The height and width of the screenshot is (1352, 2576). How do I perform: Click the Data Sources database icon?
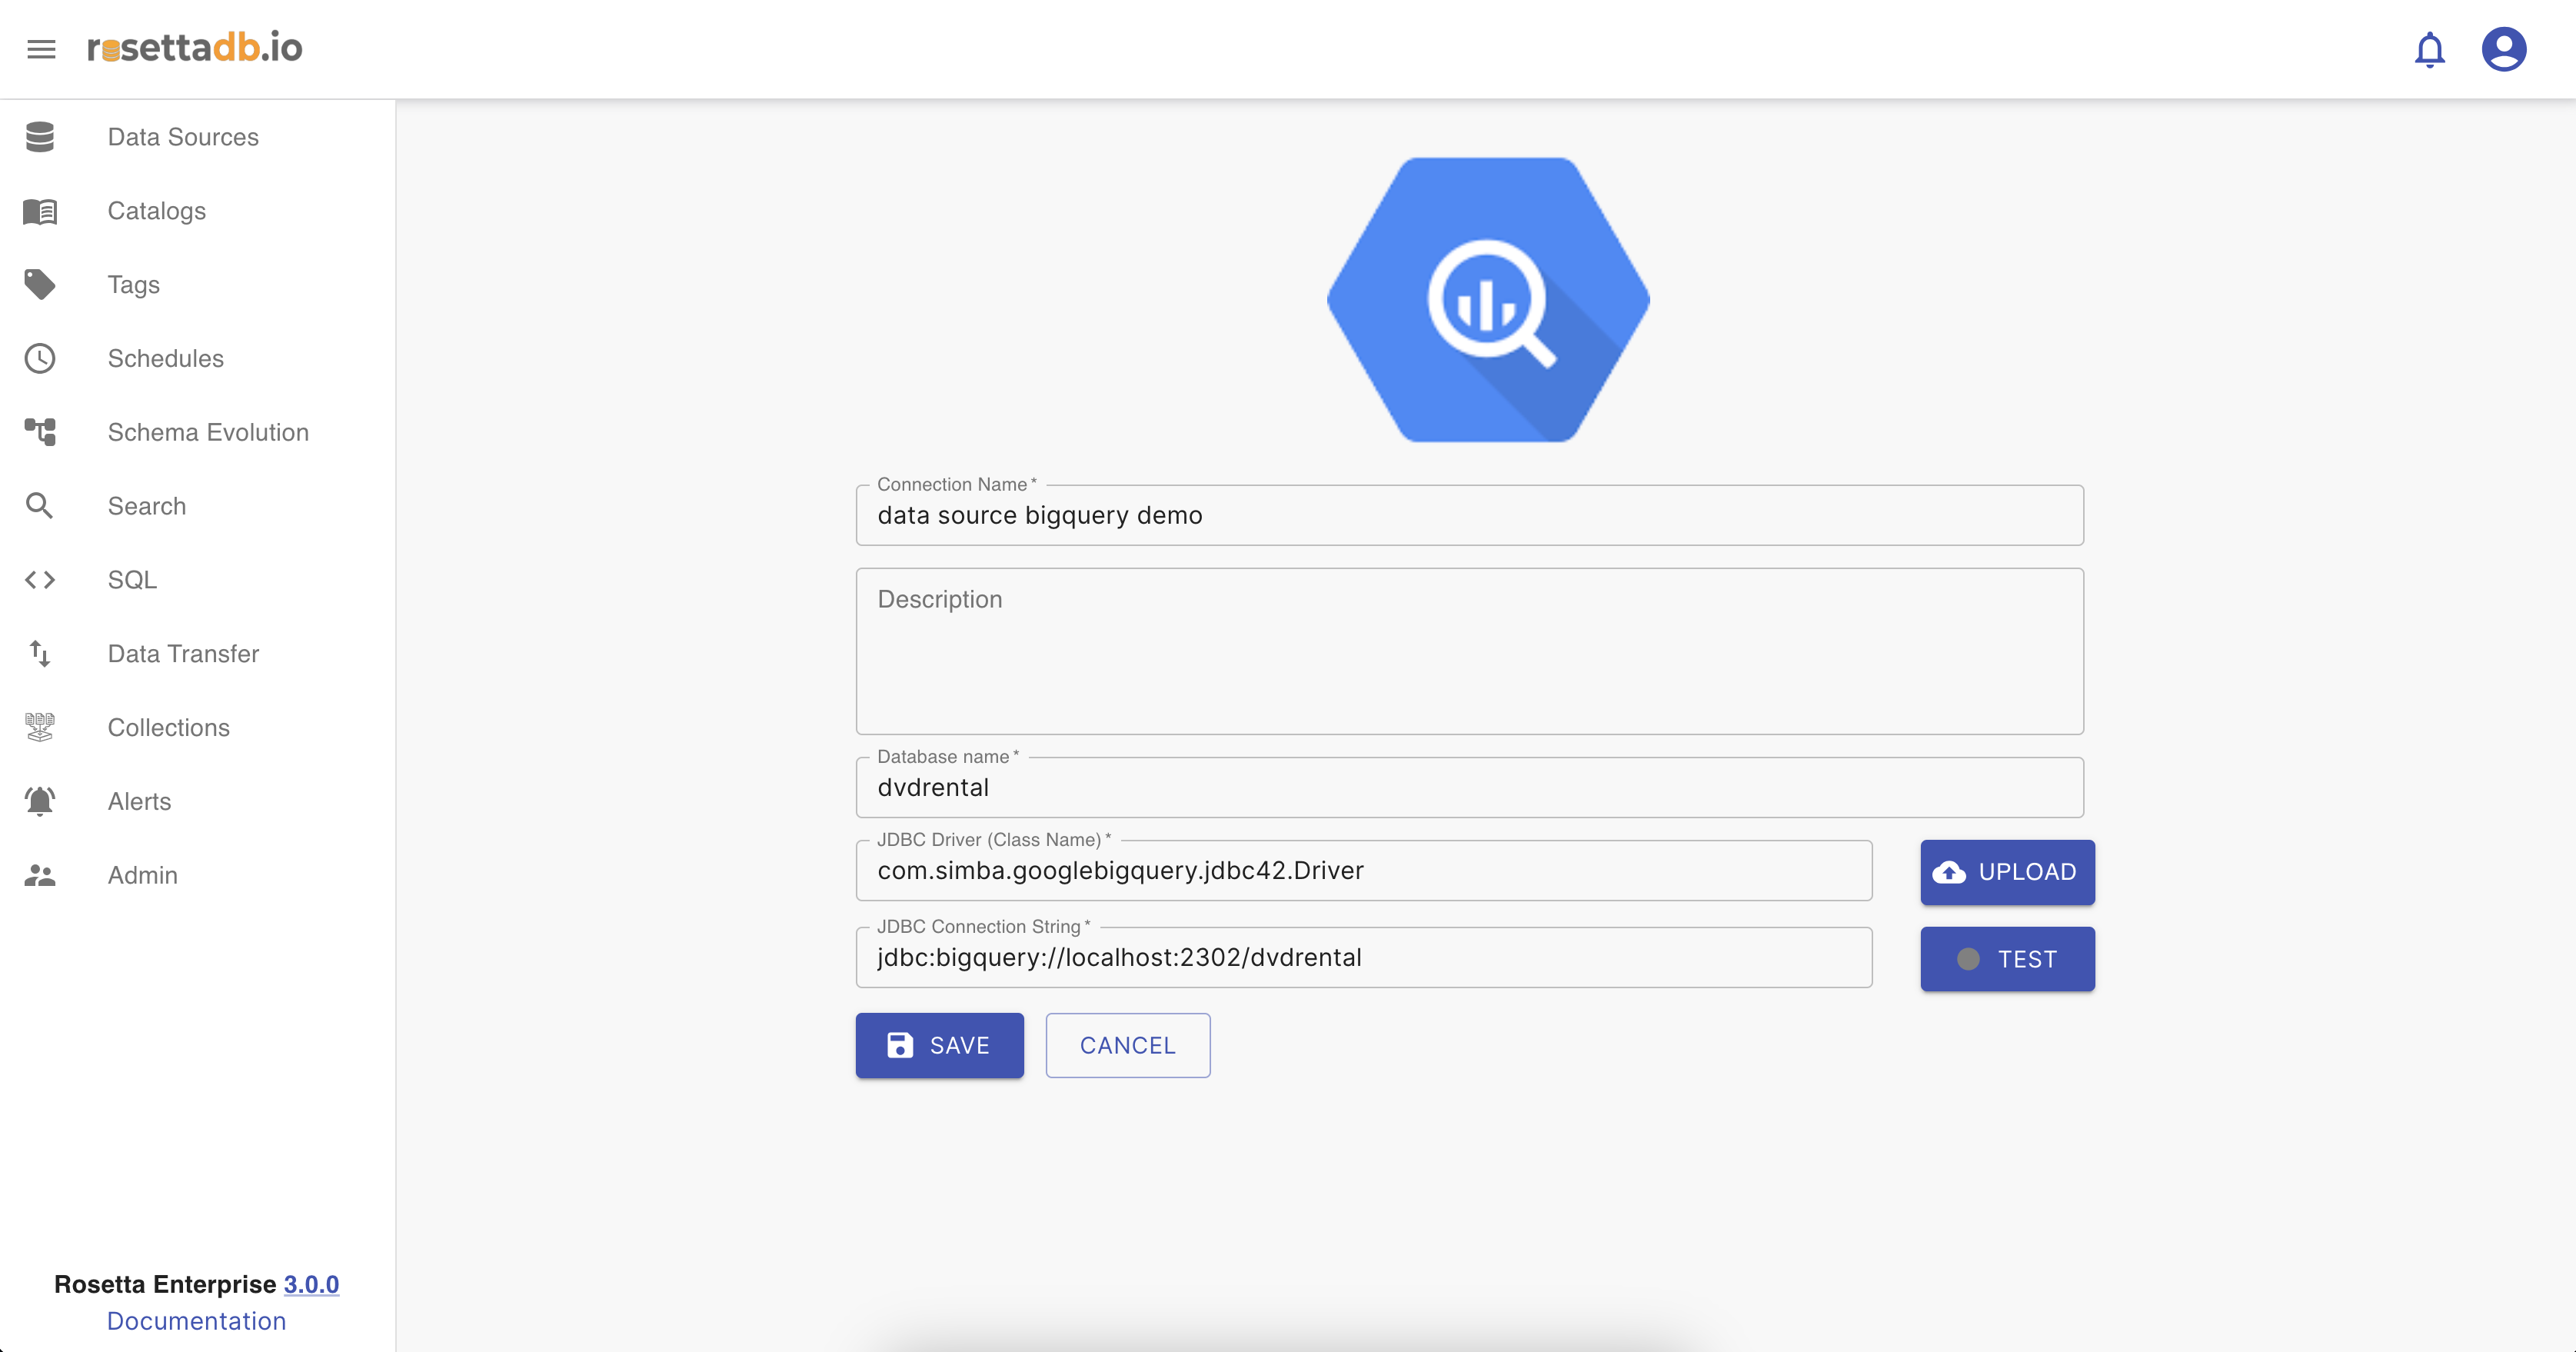pyautogui.click(x=40, y=137)
